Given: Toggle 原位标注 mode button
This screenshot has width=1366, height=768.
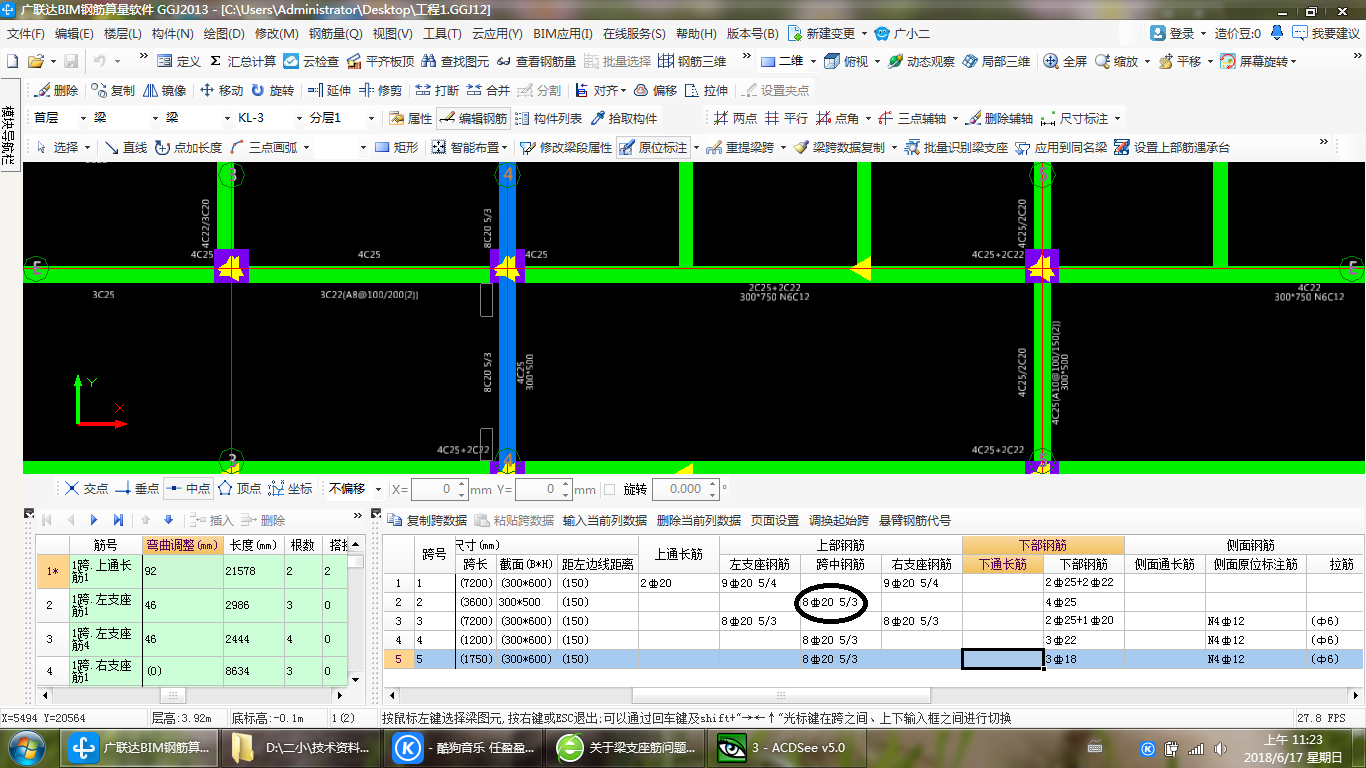Looking at the screenshot, I should click(654, 147).
